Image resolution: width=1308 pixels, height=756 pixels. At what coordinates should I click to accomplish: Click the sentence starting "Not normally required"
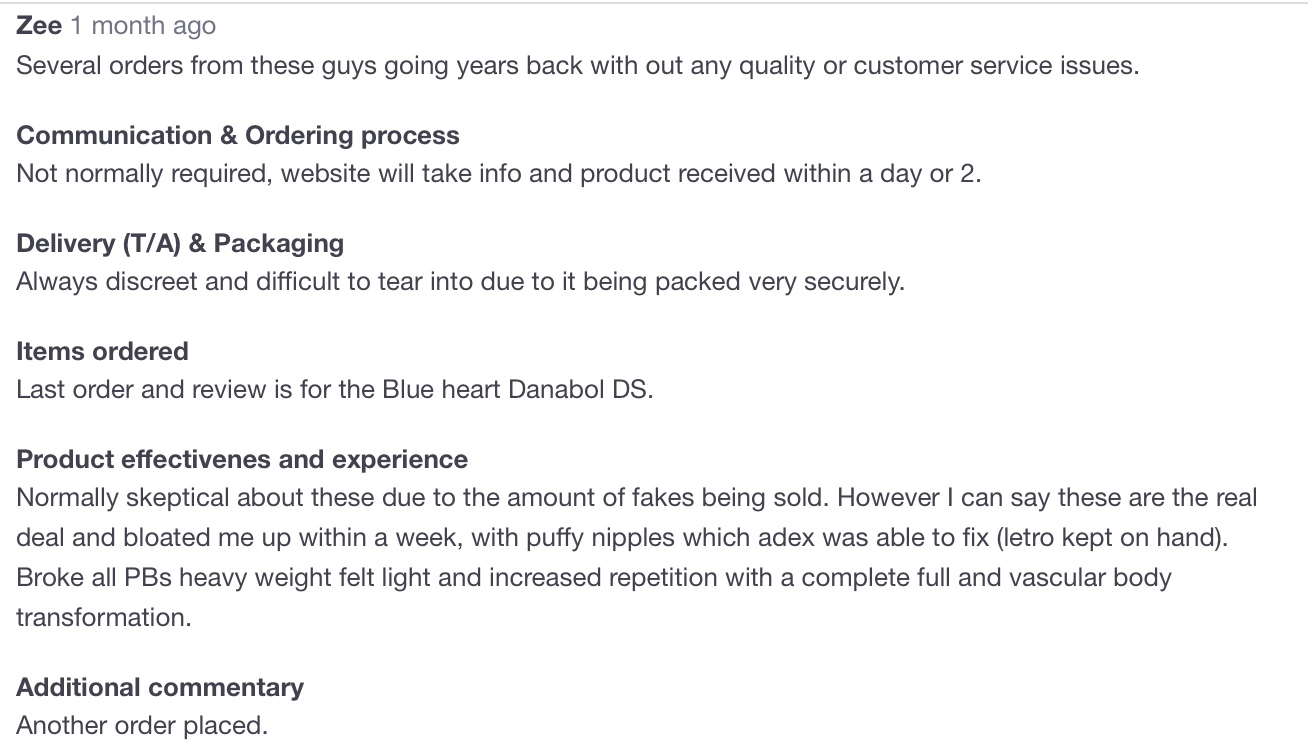pyautogui.click(x=499, y=173)
